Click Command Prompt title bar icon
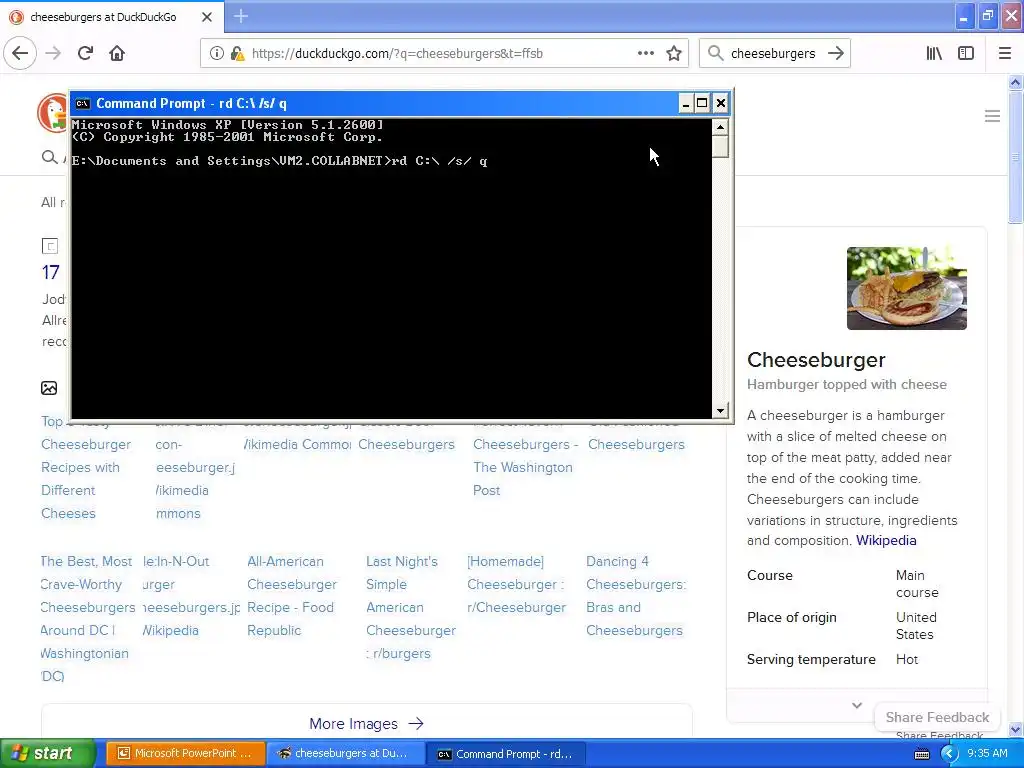This screenshot has width=1024, height=768. 82,103
